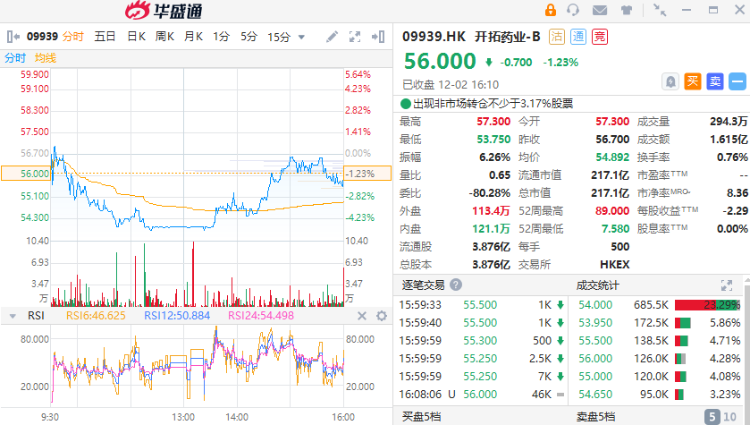750x425 pixels.
Task: Close the RSI indicator panel
Action: click(x=362, y=316)
